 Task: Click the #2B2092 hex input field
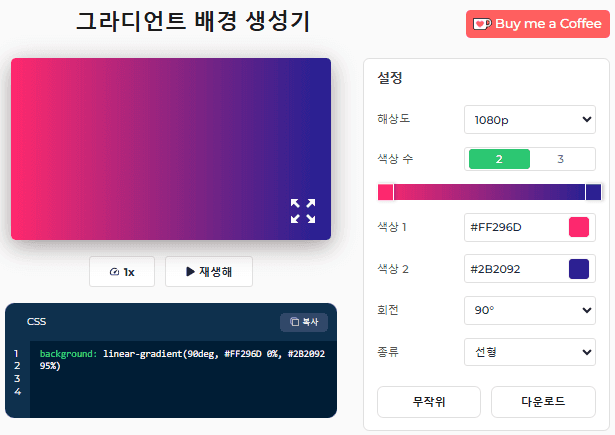tap(514, 269)
